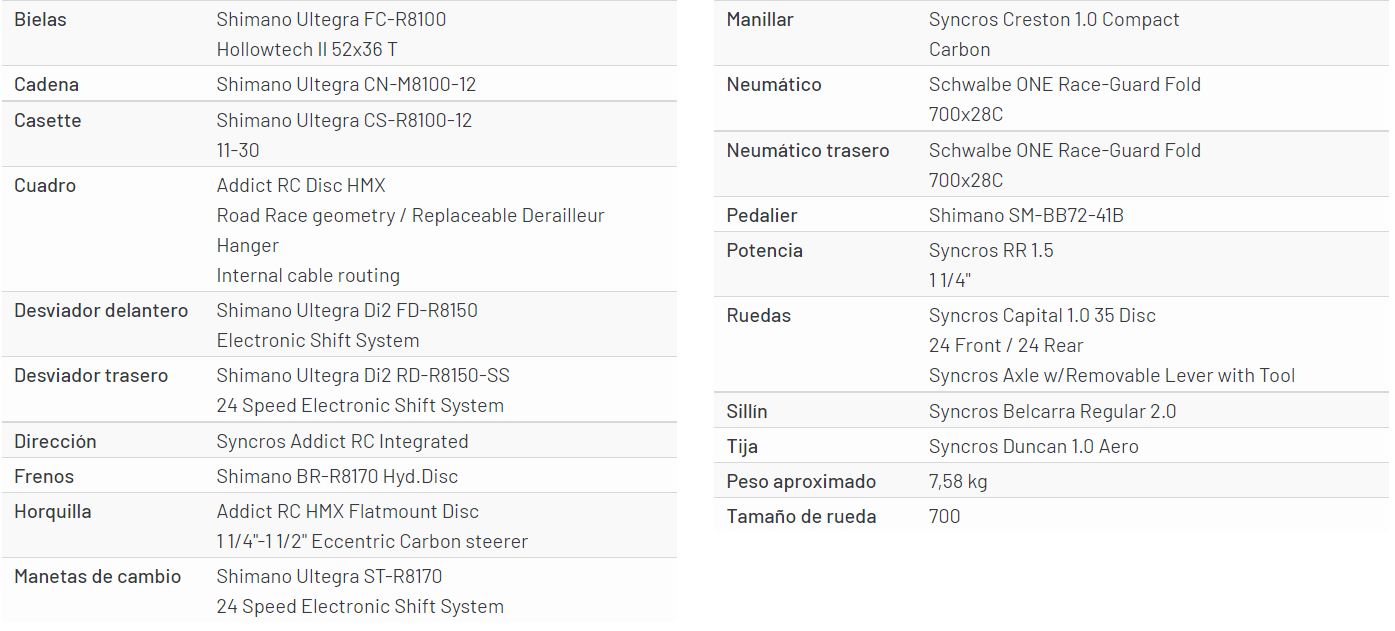Click the Manetas de cambio label

click(x=98, y=576)
